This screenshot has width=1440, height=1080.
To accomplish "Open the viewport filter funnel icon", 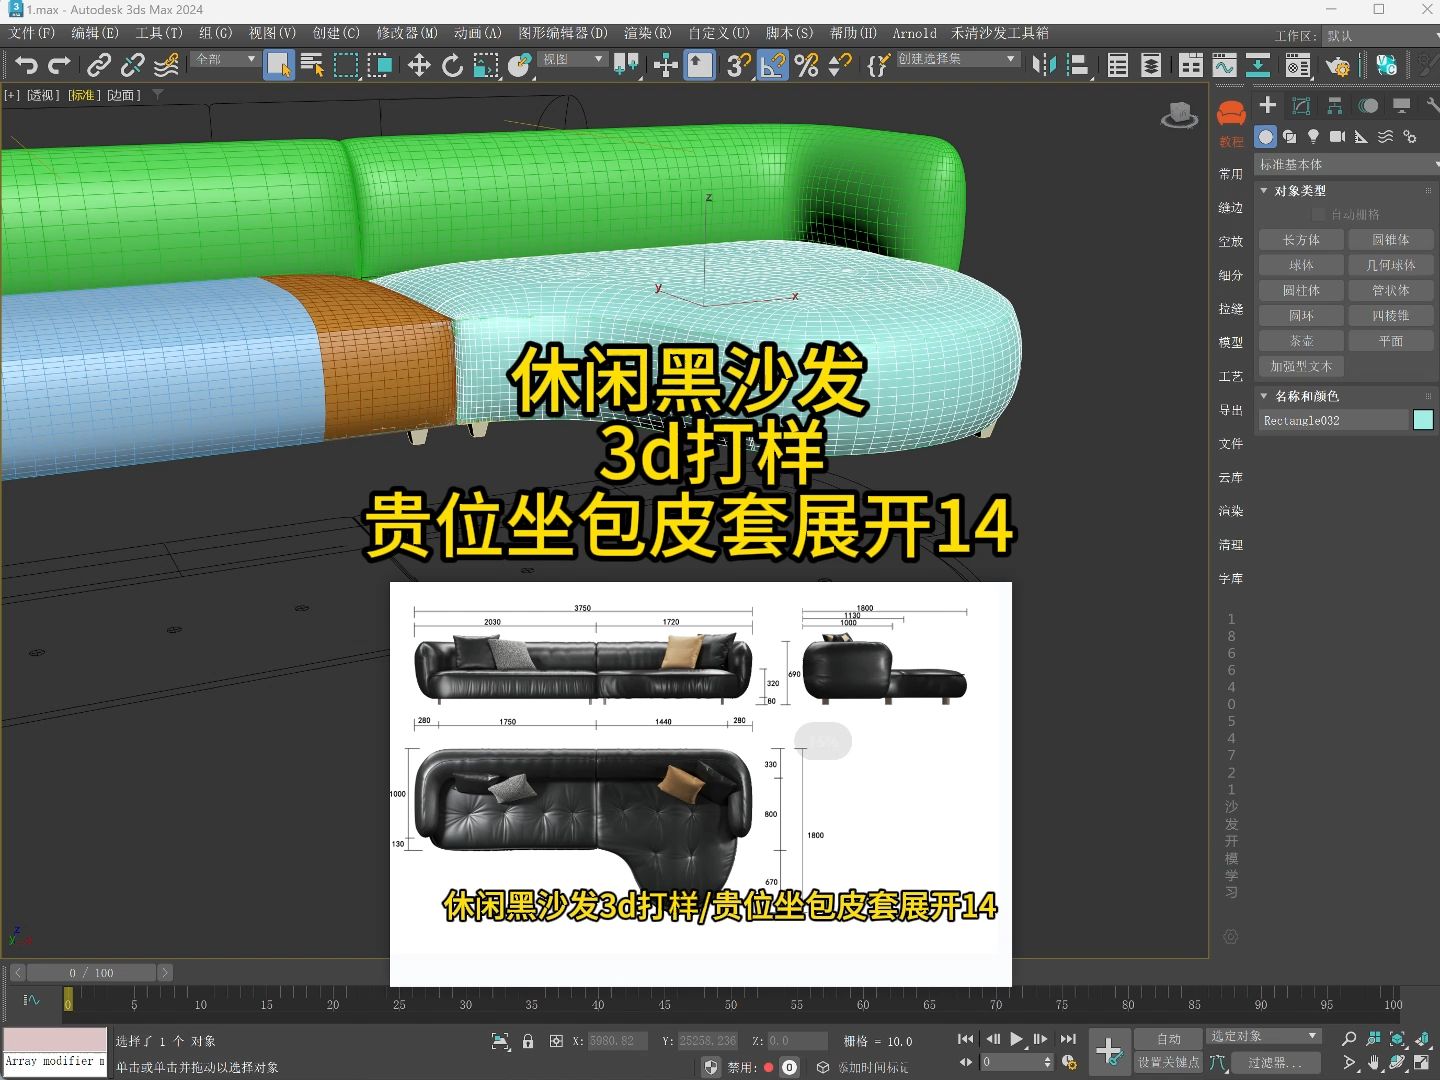I will click(158, 95).
